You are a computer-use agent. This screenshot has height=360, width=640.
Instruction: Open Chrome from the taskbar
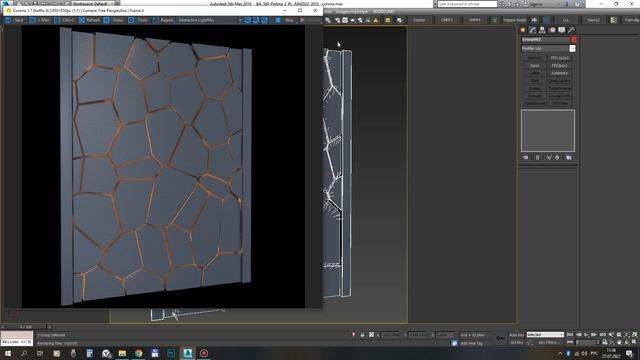[x=138, y=353]
